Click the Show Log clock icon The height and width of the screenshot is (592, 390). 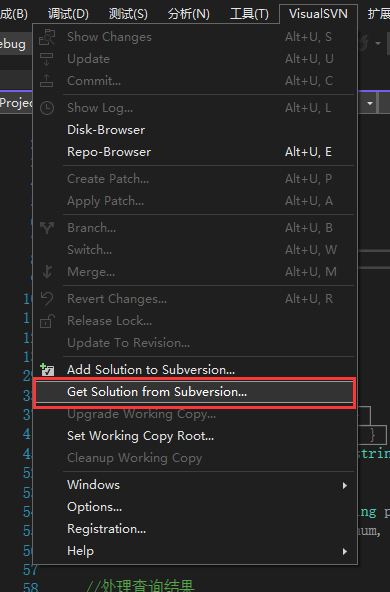pos(47,108)
